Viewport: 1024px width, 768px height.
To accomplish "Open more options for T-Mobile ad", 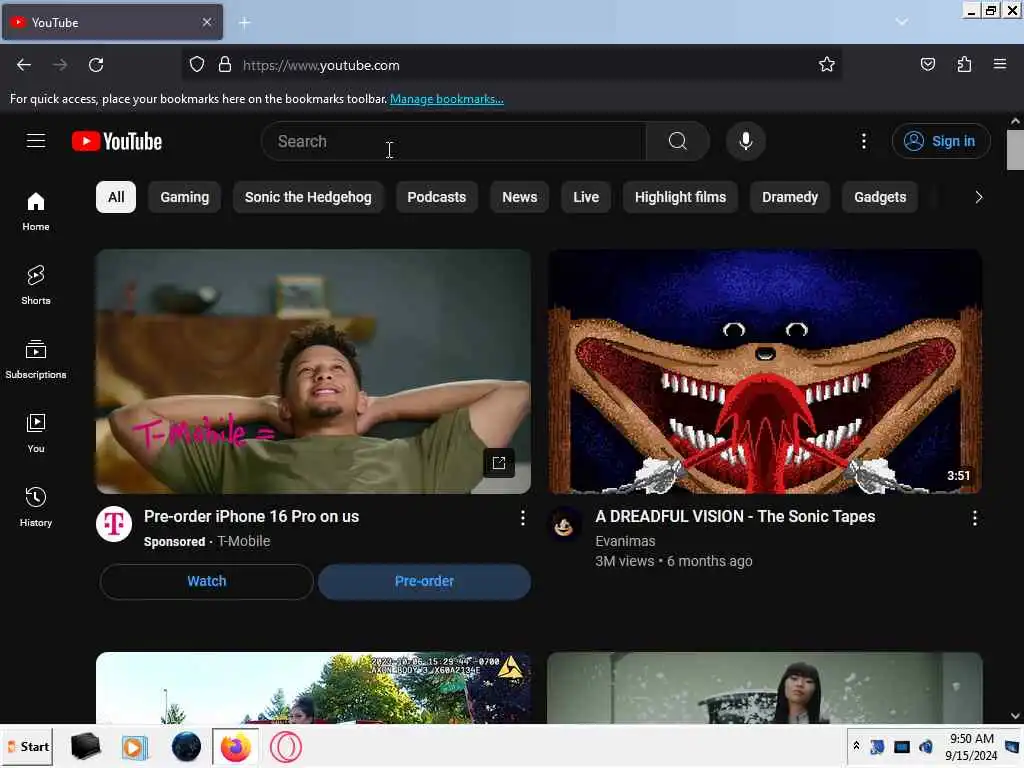I will coord(522,519).
